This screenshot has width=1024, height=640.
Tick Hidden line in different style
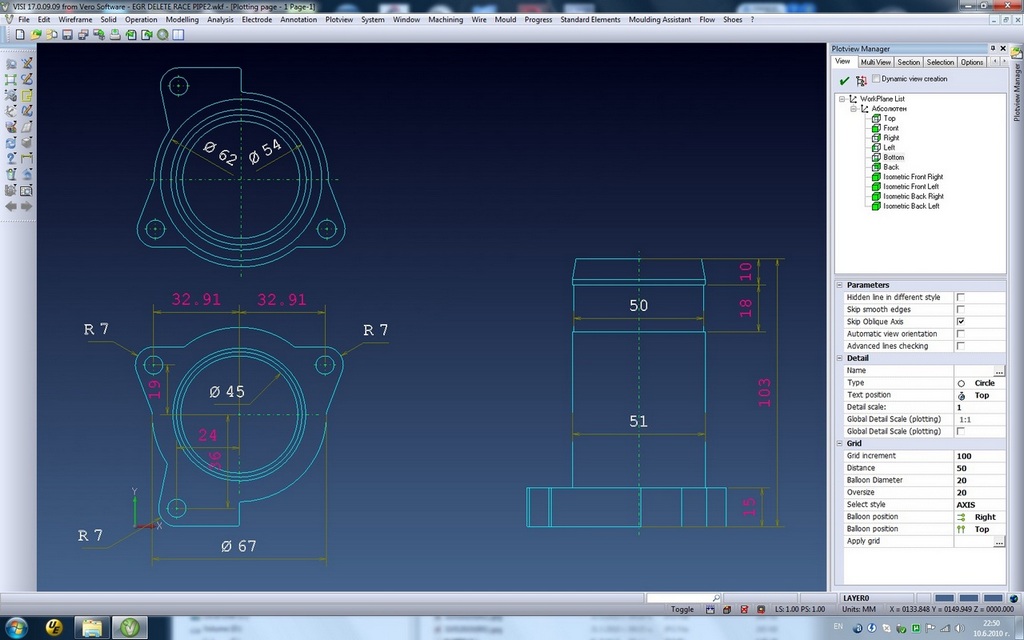tap(960, 297)
